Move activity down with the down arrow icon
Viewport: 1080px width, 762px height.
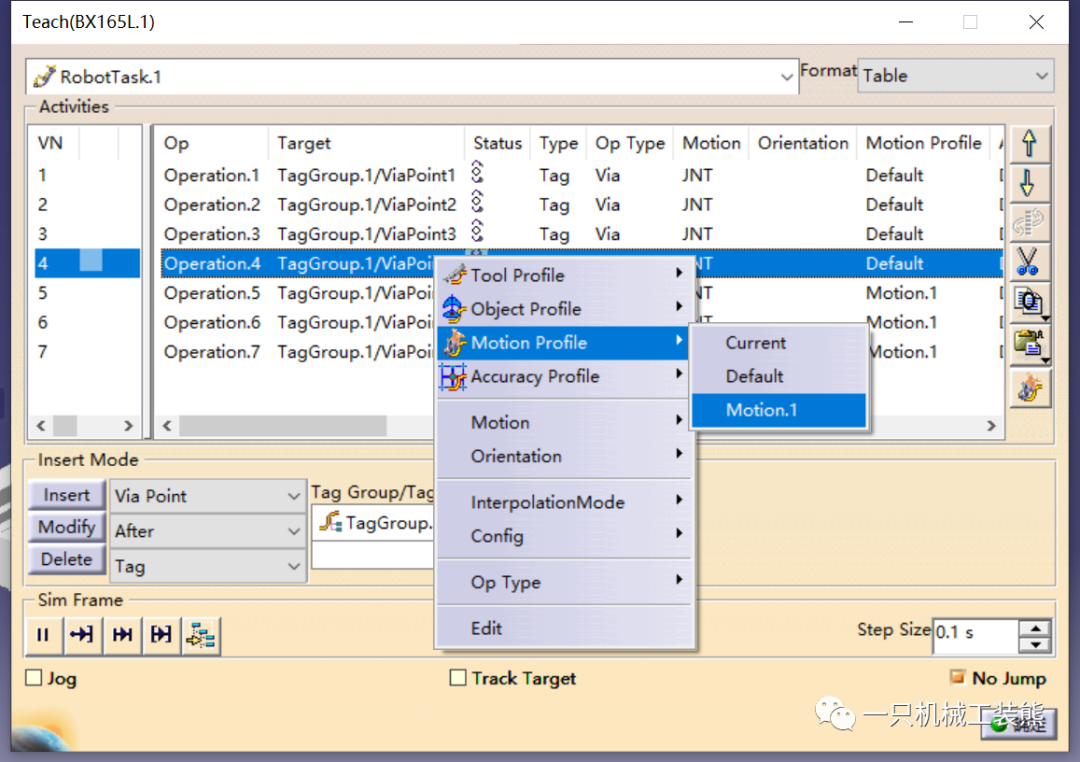coord(1029,183)
